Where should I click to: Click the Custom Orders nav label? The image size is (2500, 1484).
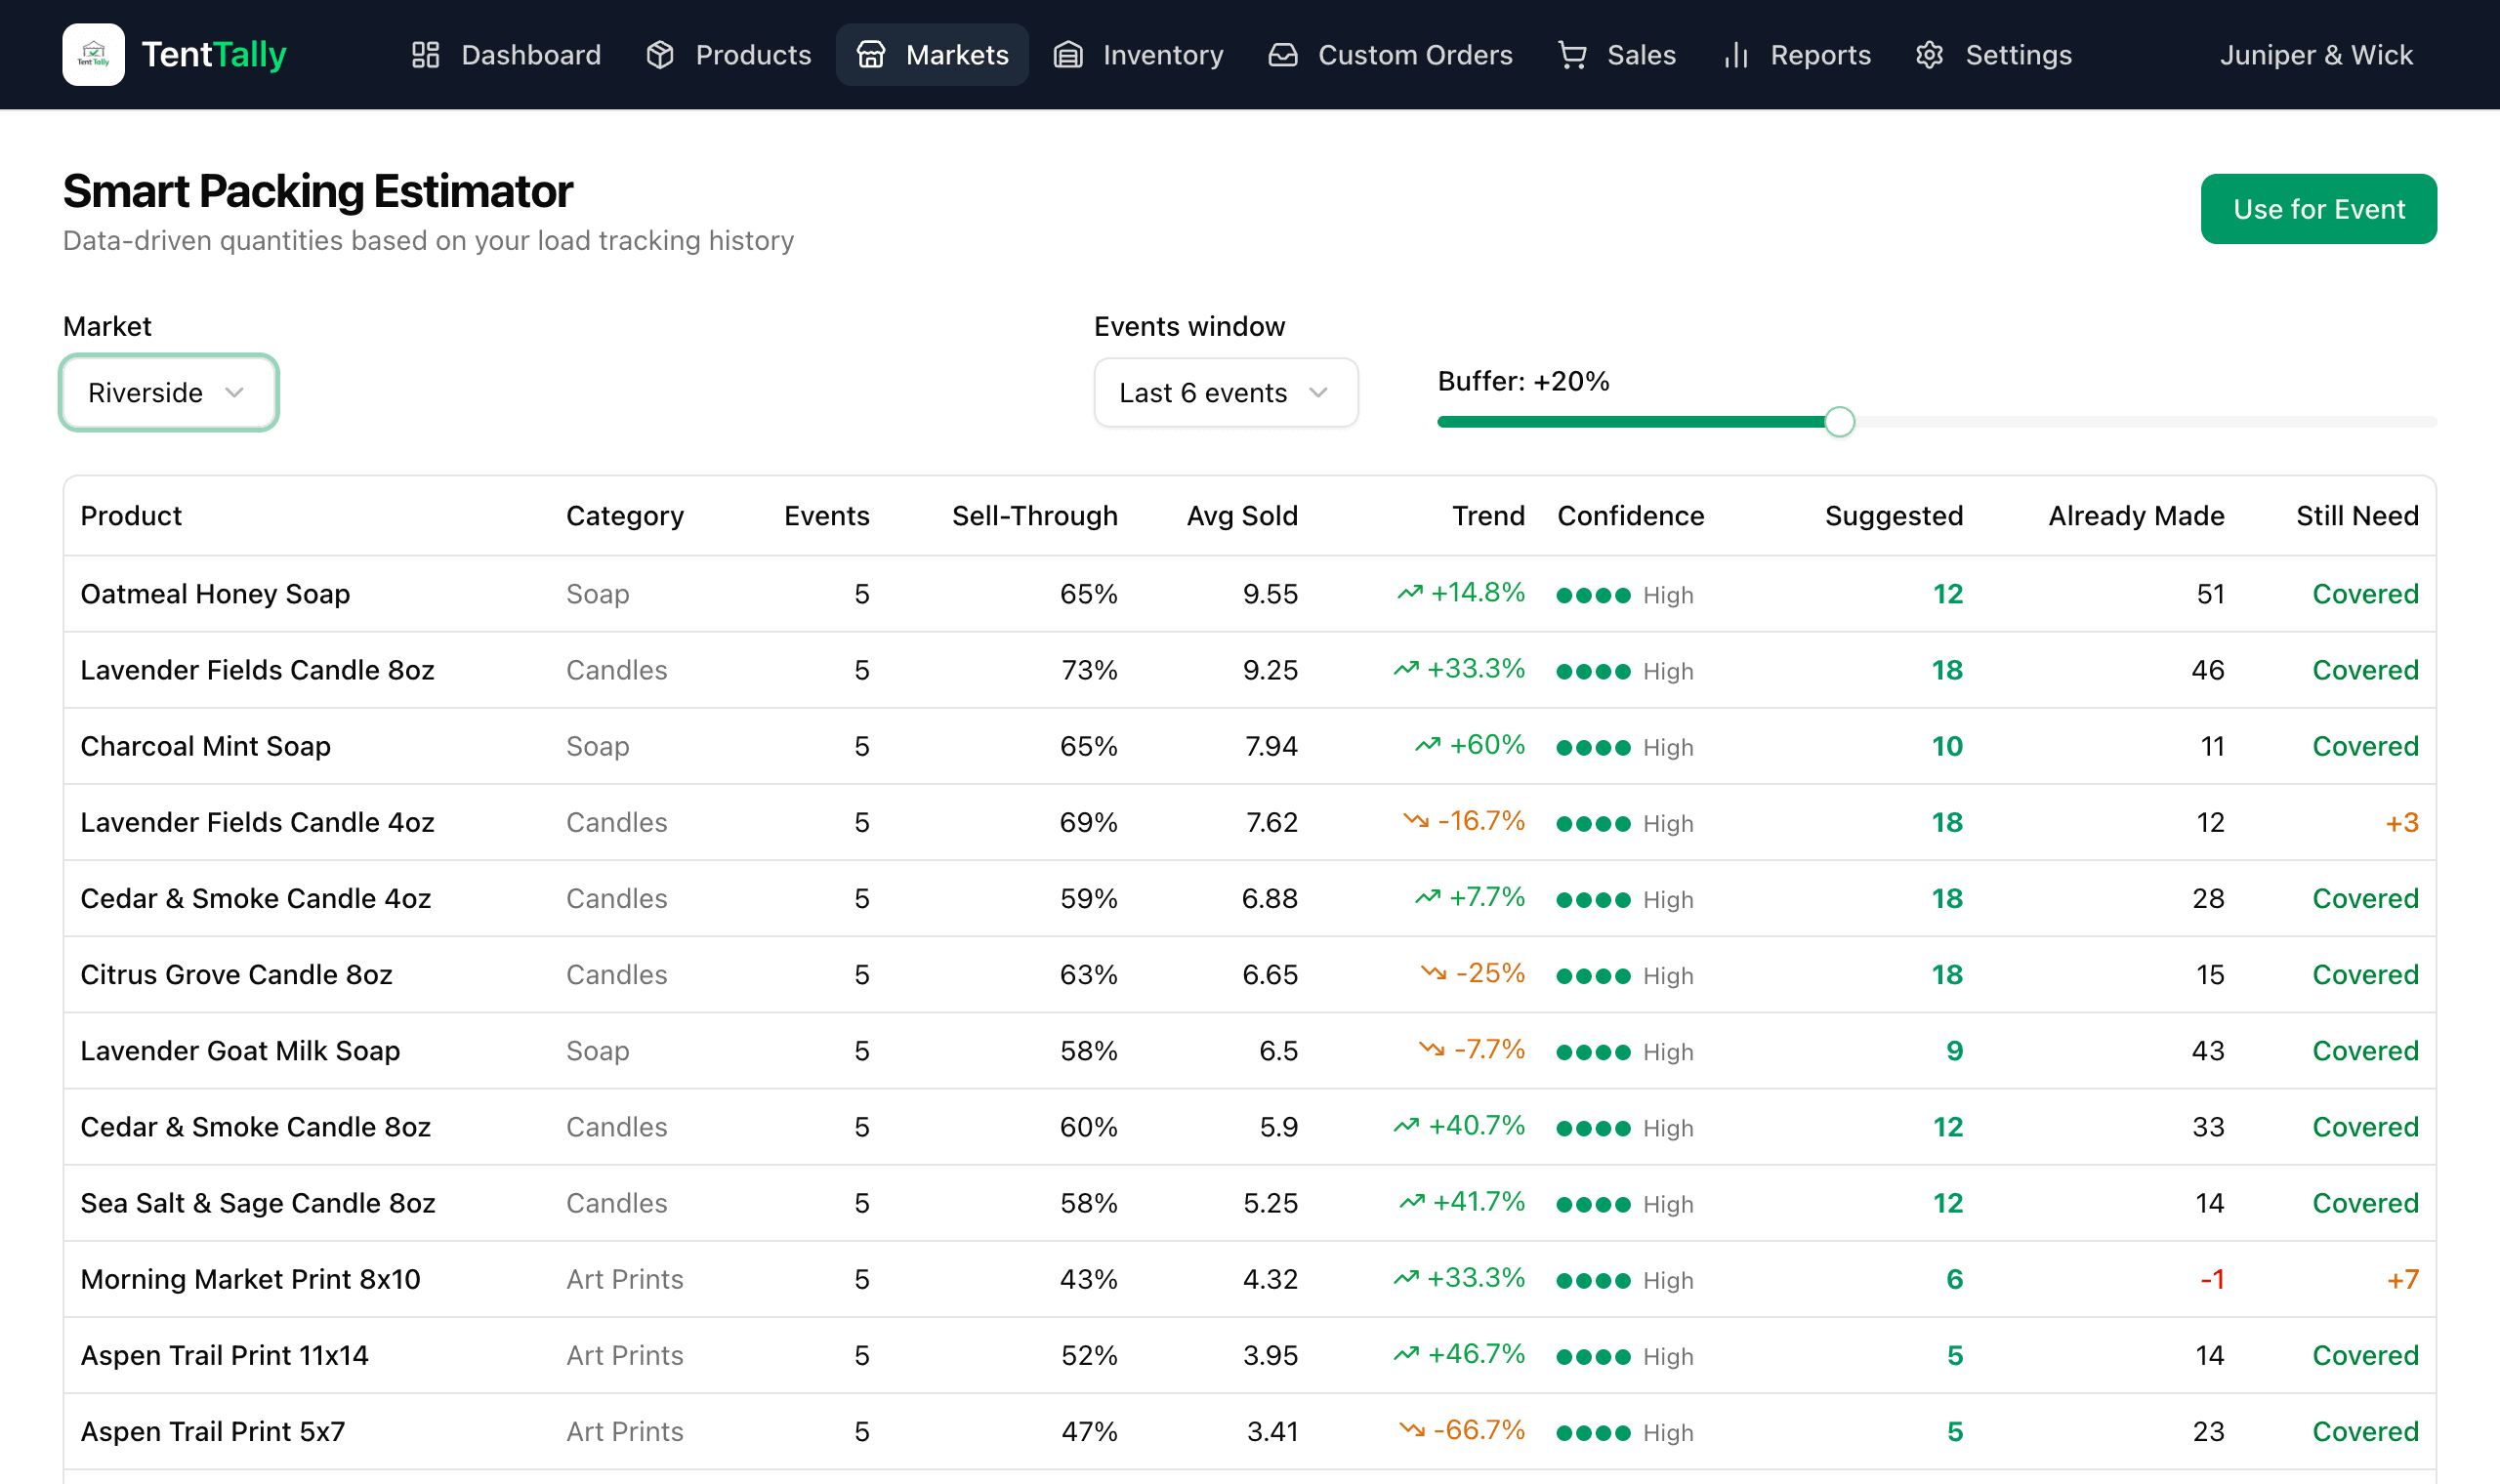coord(1415,55)
